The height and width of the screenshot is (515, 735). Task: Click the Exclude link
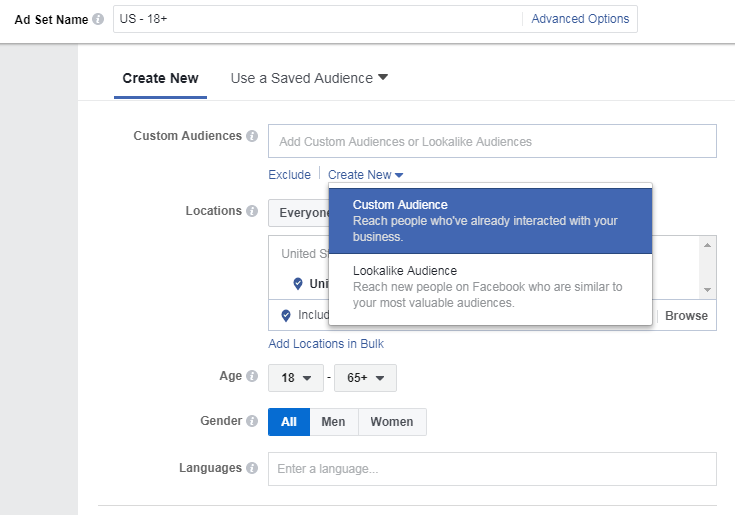coord(289,175)
